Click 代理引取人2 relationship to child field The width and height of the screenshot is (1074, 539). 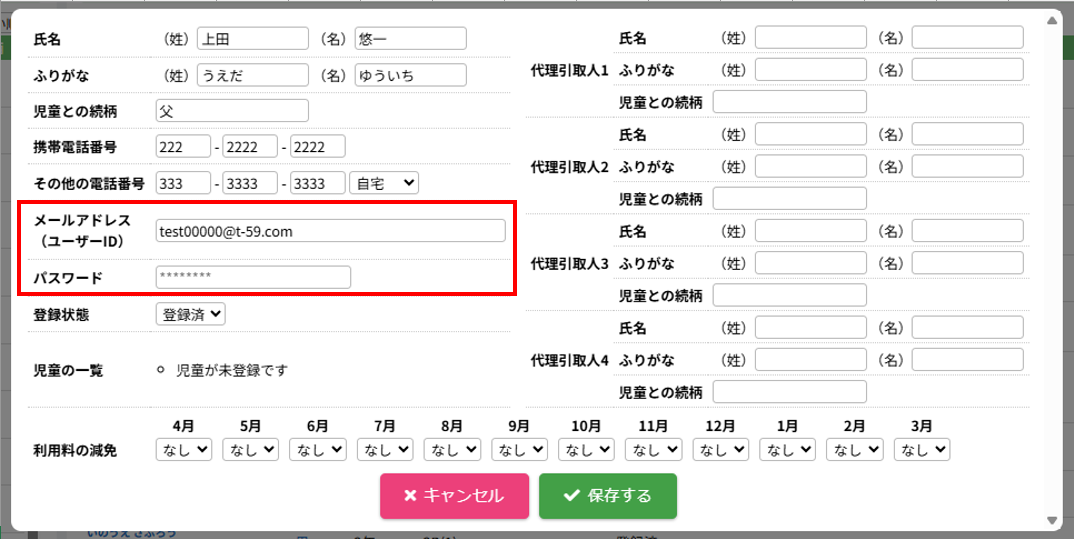(789, 198)
